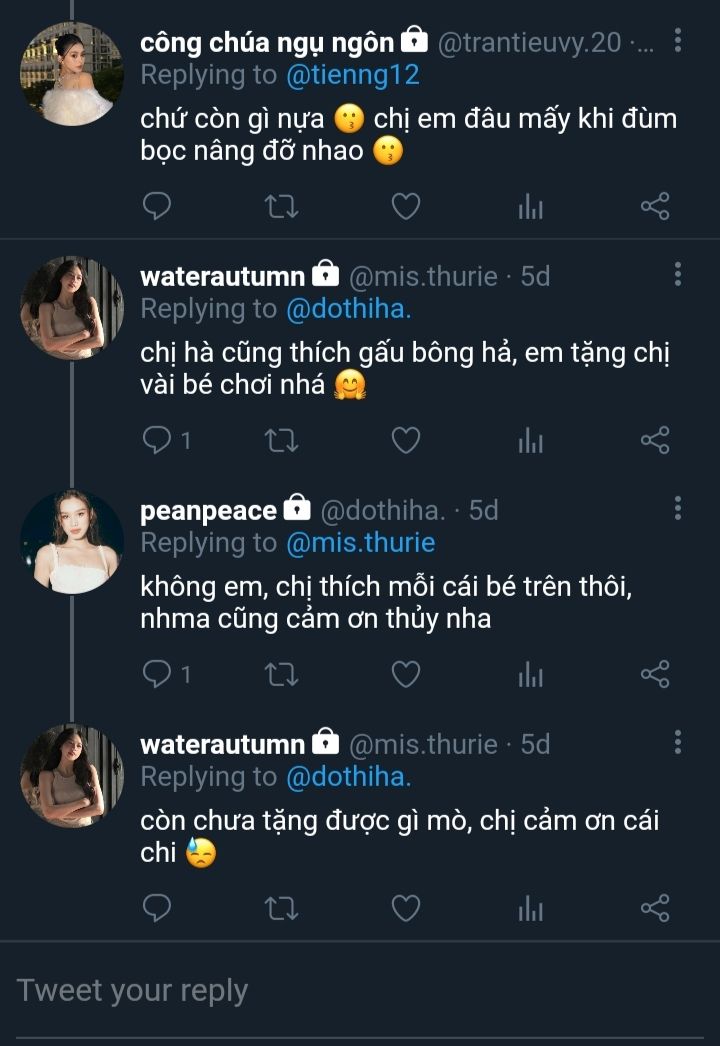View analytics for công chúa ngụ ngôn tweet
The image size is (720, 1046).
coord(530,207)
